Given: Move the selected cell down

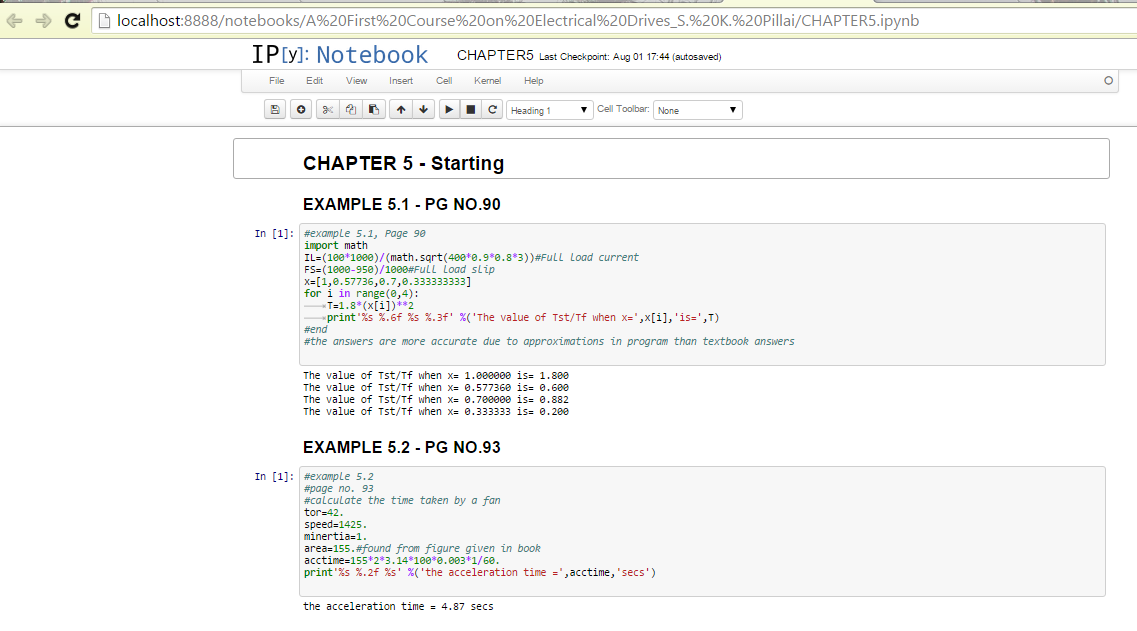Looking at the screenshot, I should 423,110.
